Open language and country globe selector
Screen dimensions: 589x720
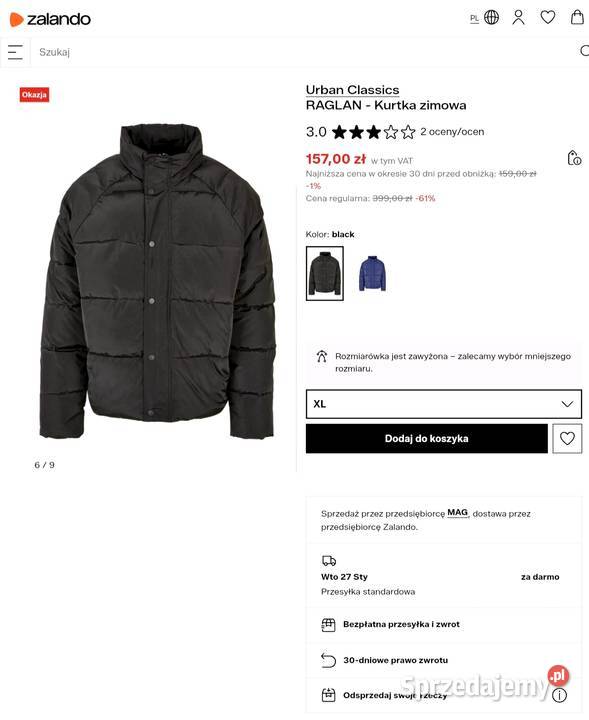coord(492,18)
